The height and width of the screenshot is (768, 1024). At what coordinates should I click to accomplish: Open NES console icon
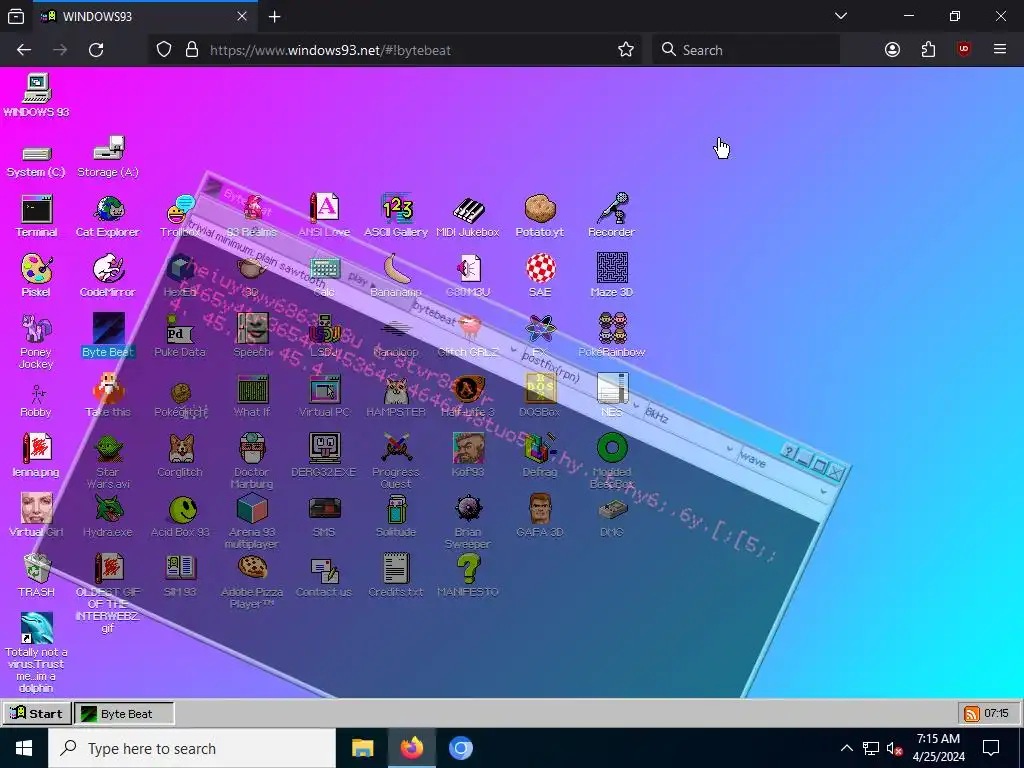[612, 388]
